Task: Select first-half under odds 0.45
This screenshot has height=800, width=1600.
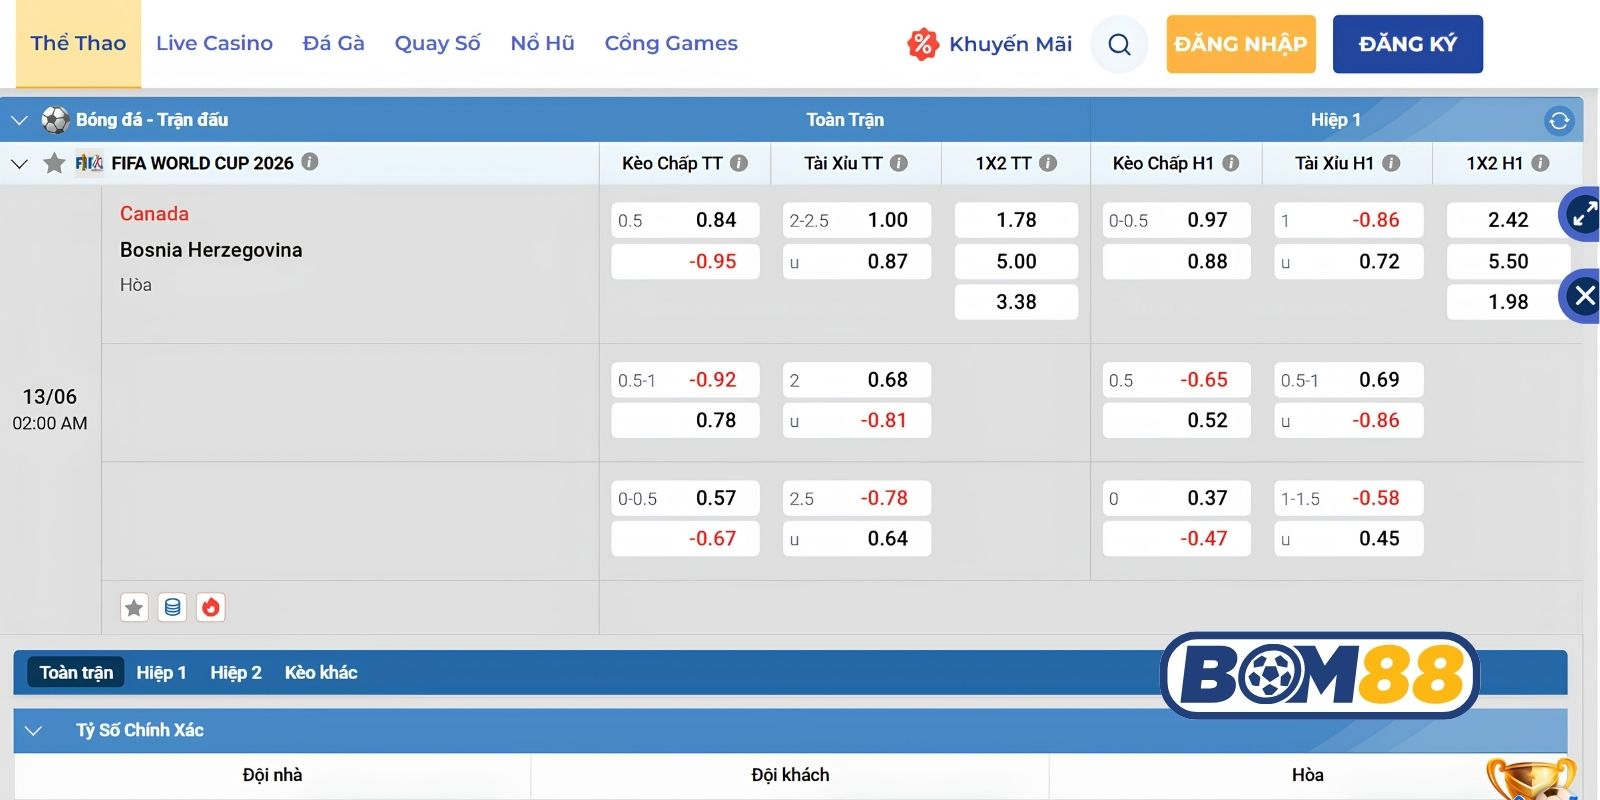Action: [x=1348, y=539]
